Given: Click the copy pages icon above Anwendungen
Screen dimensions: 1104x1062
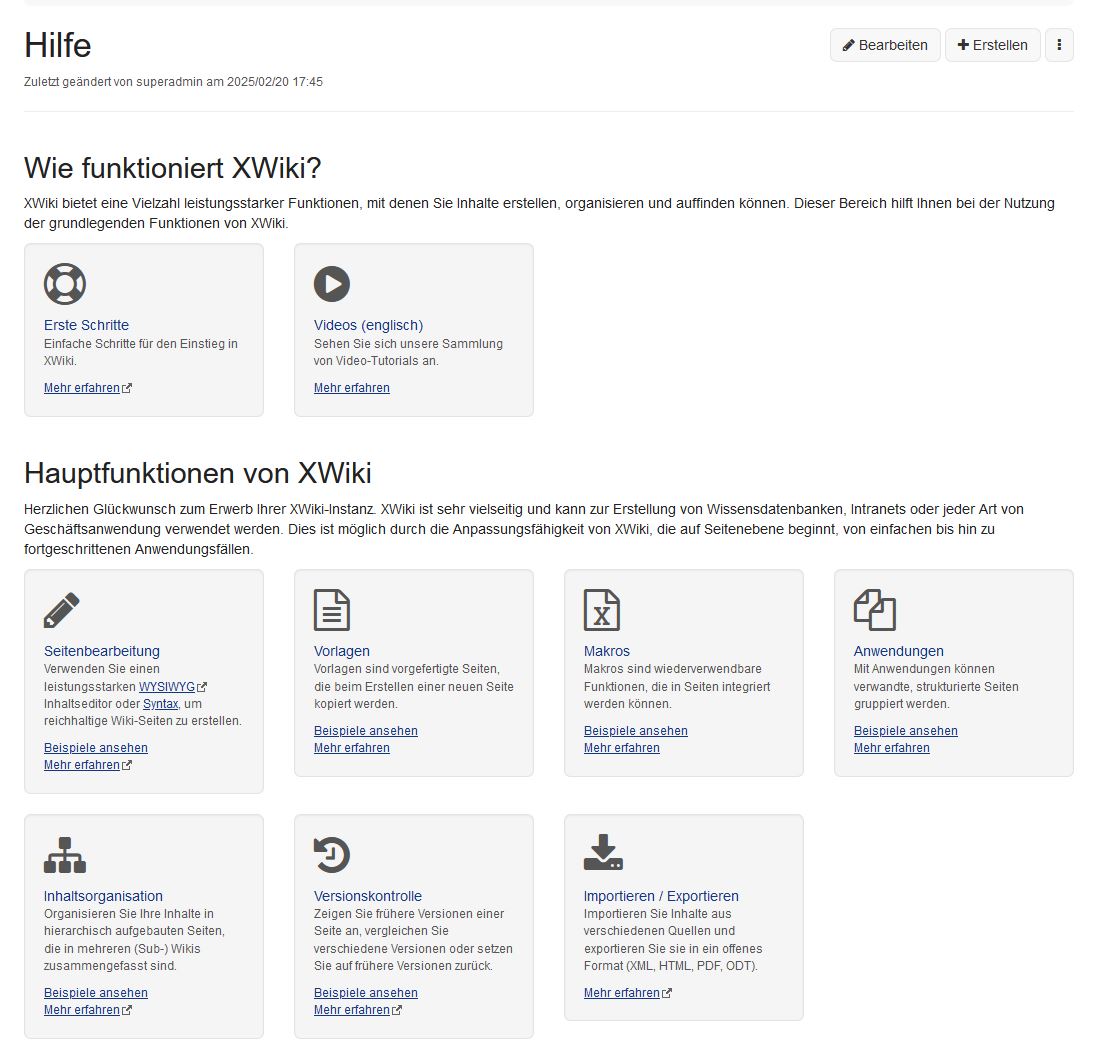Looking at the screenshot, I should click(x=874, y=610).
